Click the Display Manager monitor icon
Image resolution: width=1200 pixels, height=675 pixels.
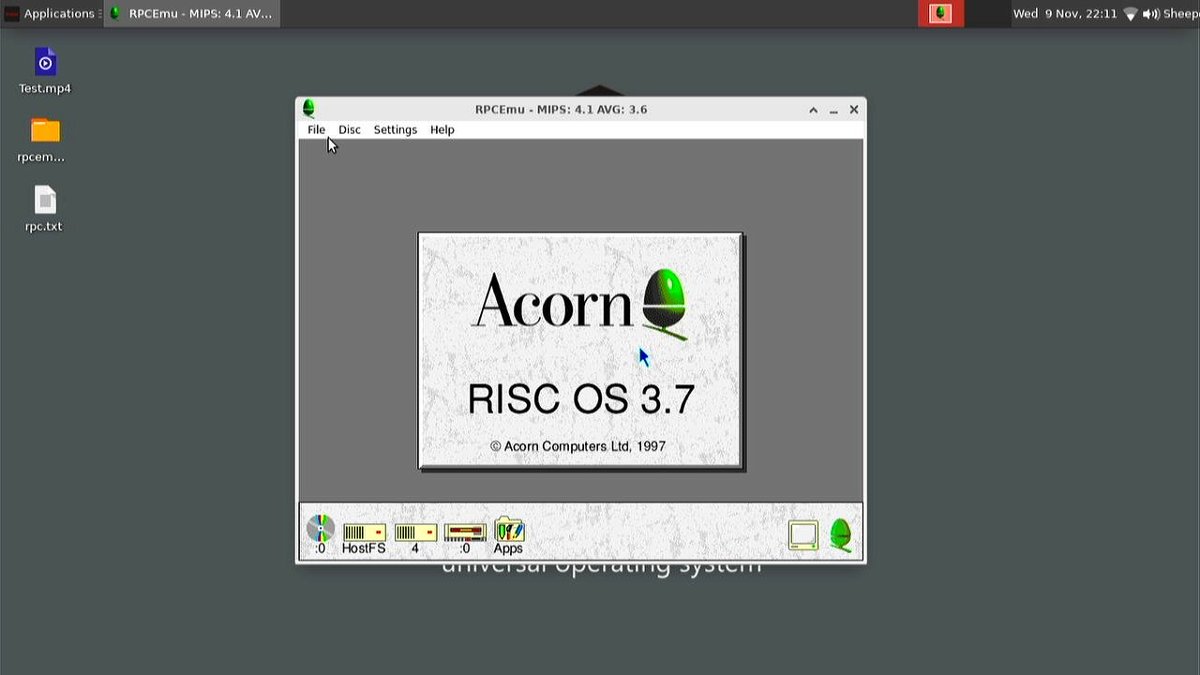tap(803, 535)
